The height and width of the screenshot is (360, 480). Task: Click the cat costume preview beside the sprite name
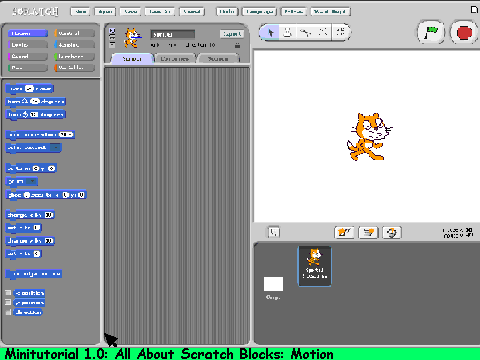[x=132, y=38]
